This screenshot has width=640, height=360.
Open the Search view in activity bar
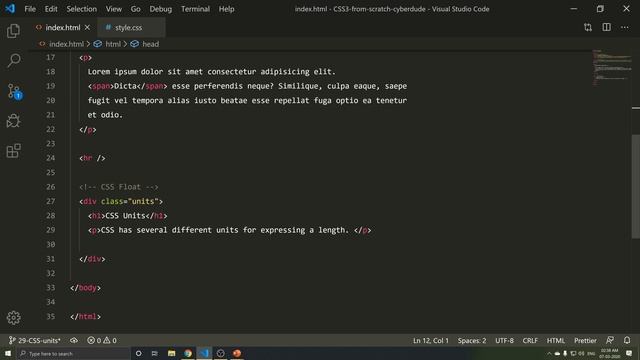pyautogui.click(x=13, y=61)
